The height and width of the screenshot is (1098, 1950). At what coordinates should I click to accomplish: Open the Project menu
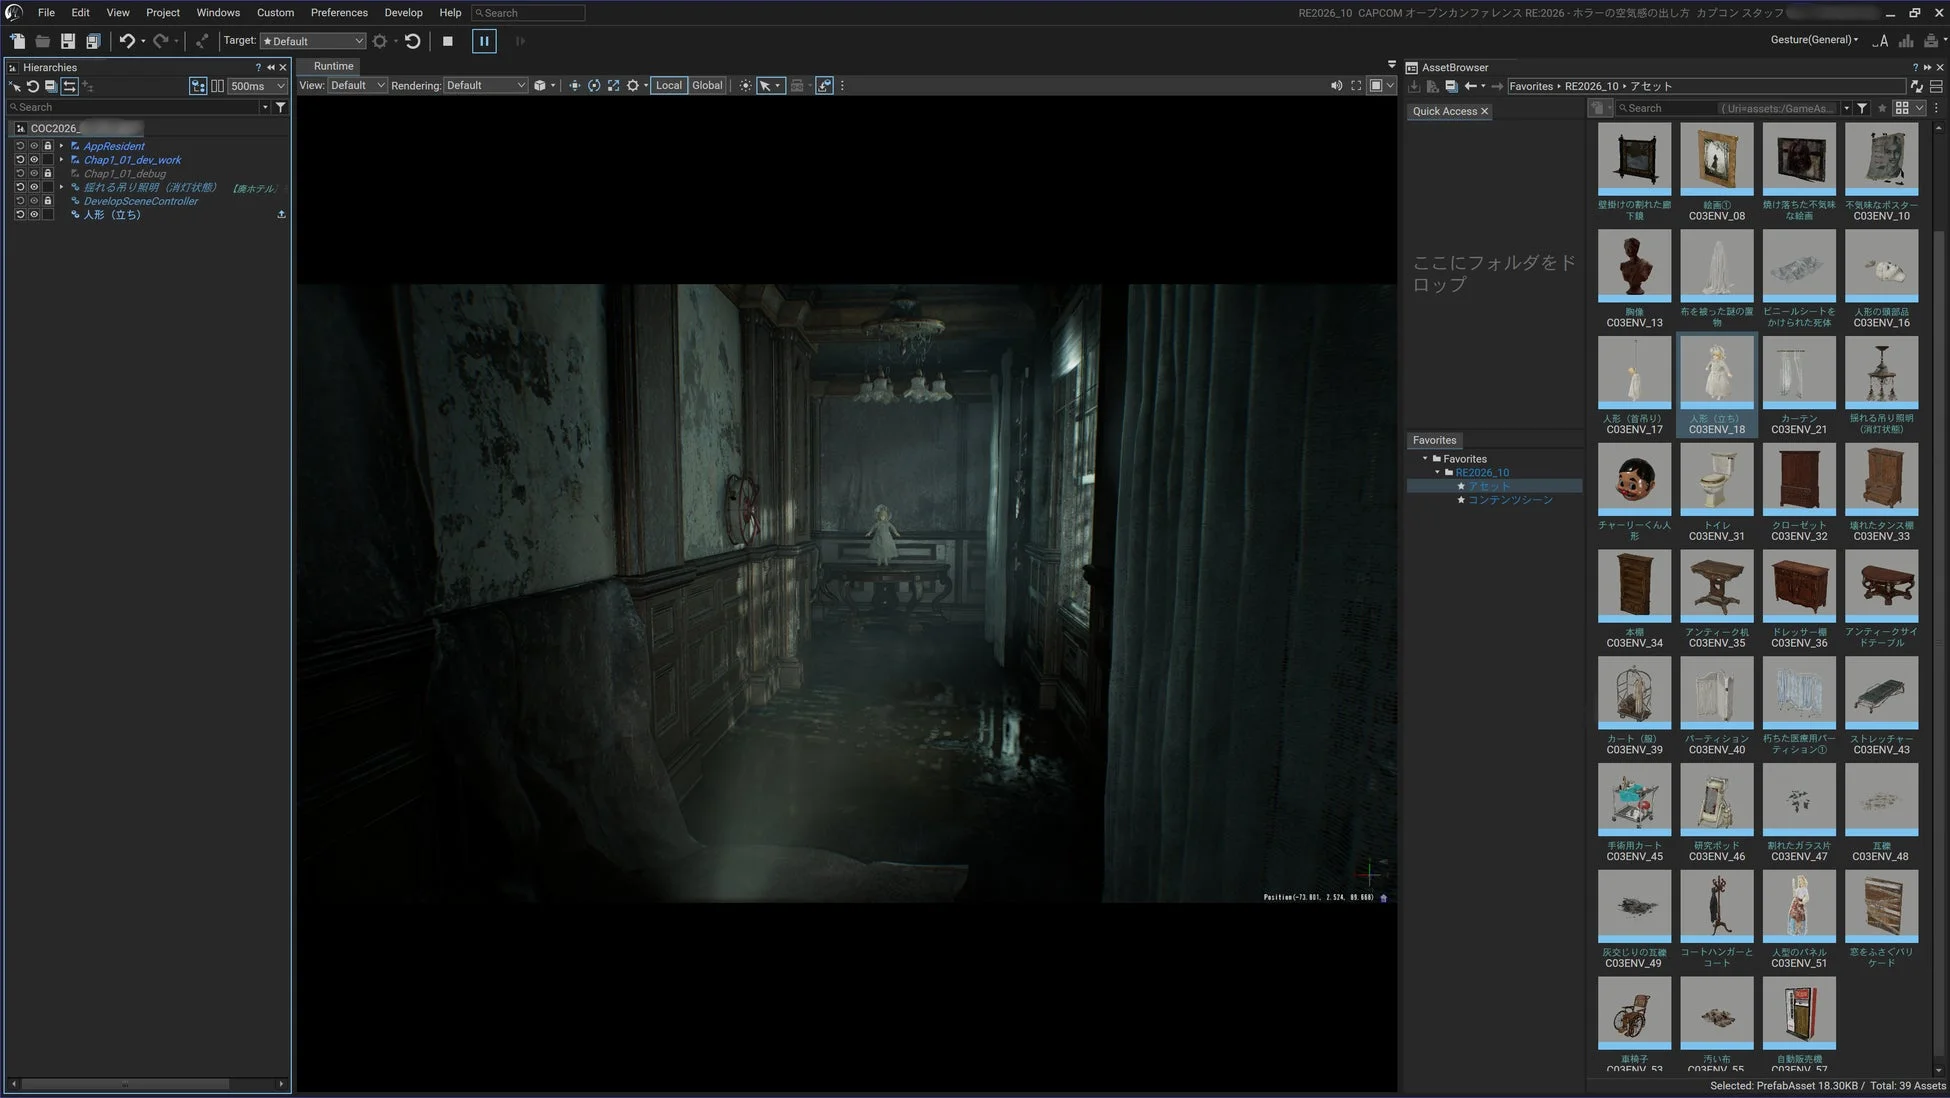163,13
